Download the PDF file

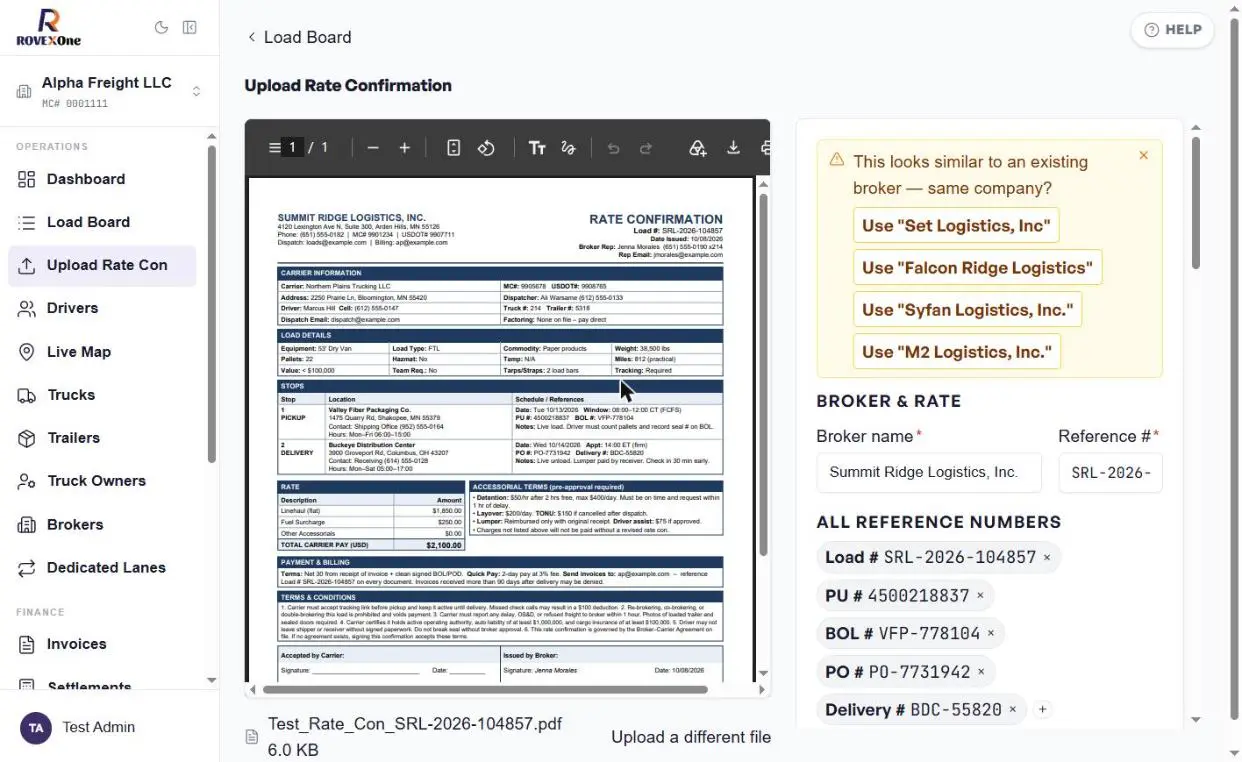click(733, 148)
